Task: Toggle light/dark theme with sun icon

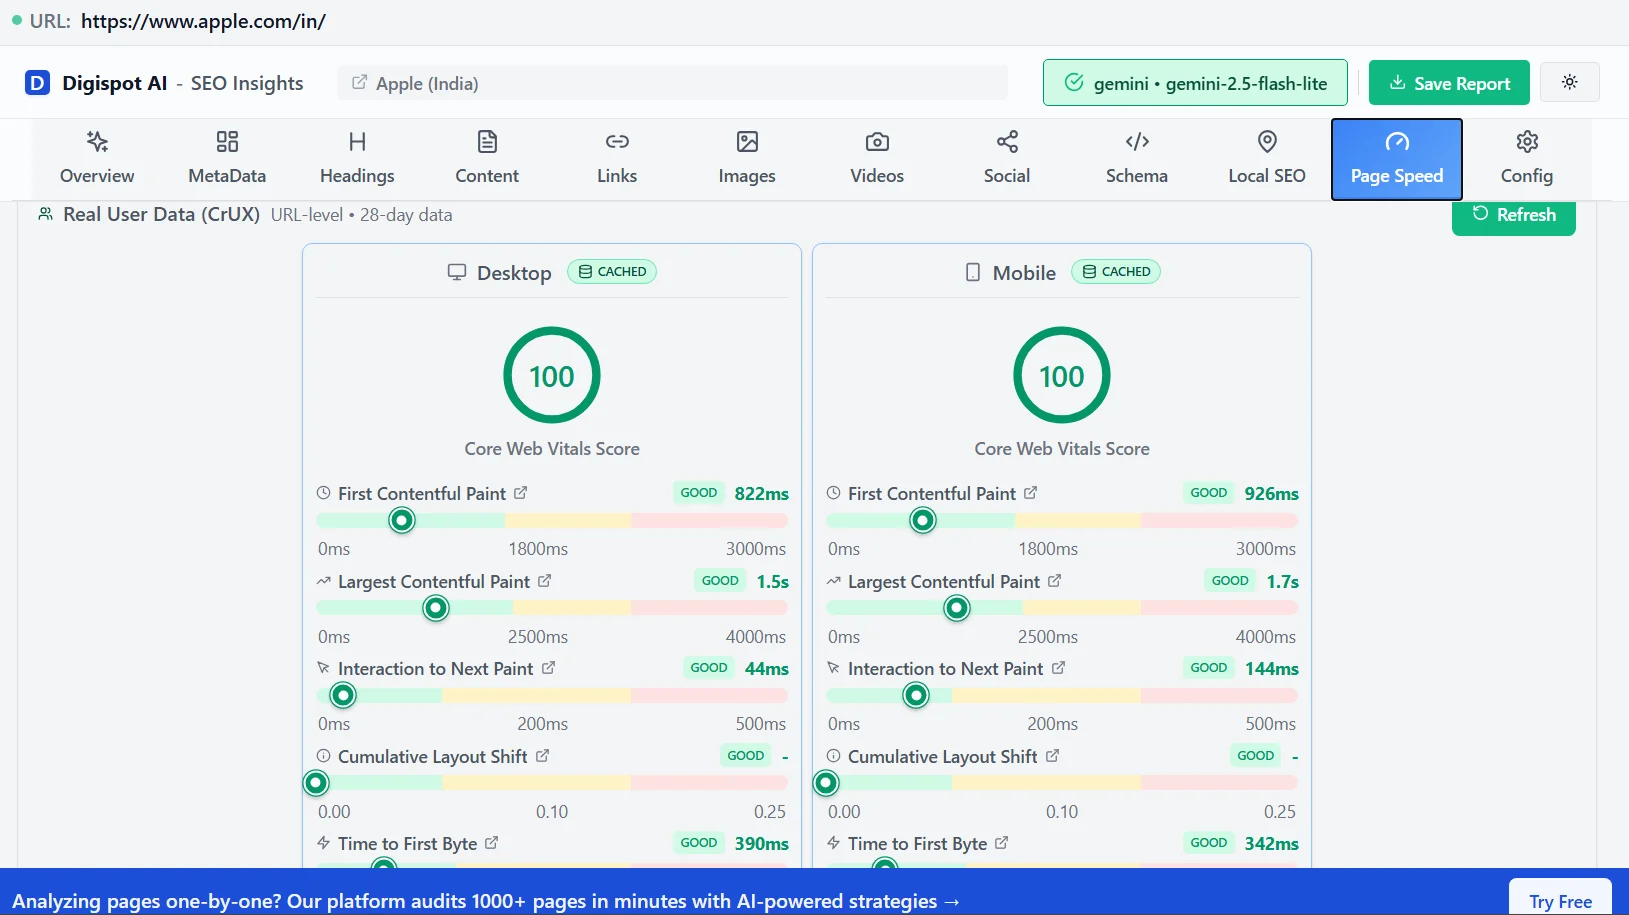Action: click(1569, 82)
